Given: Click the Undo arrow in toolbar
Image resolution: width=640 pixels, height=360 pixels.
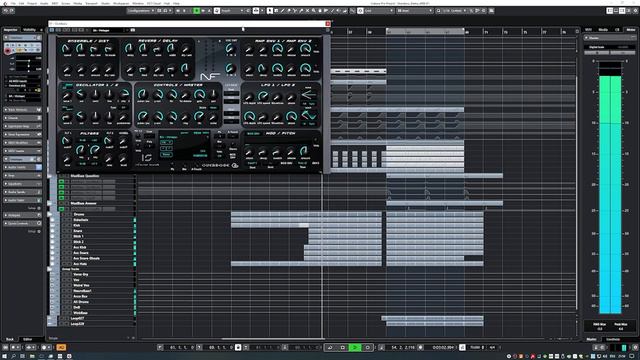Looking at the screenshot, I should (x=6, y=11).
